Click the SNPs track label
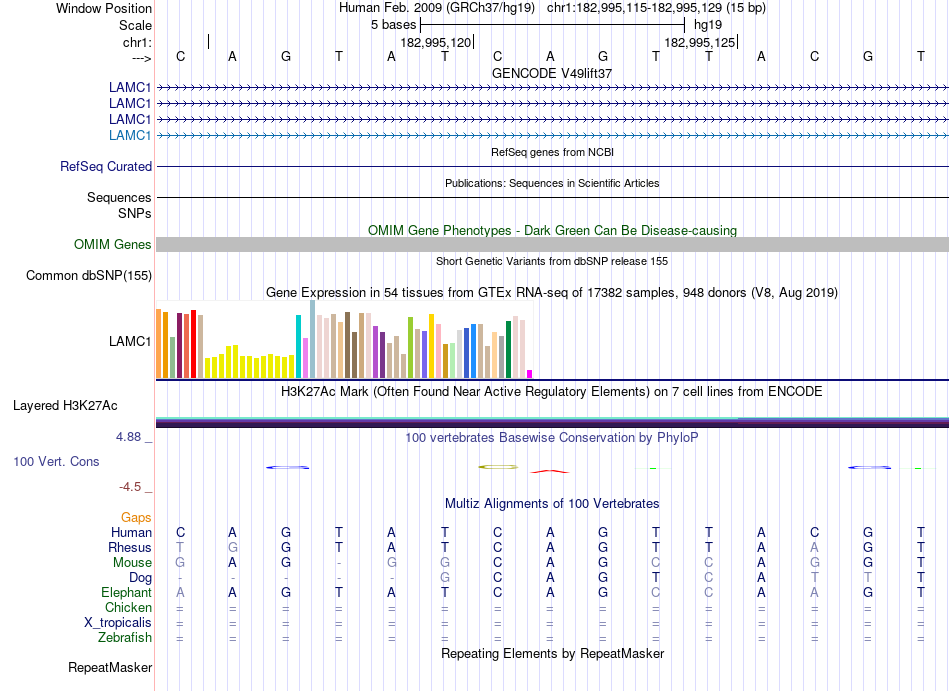 [135, 213]
